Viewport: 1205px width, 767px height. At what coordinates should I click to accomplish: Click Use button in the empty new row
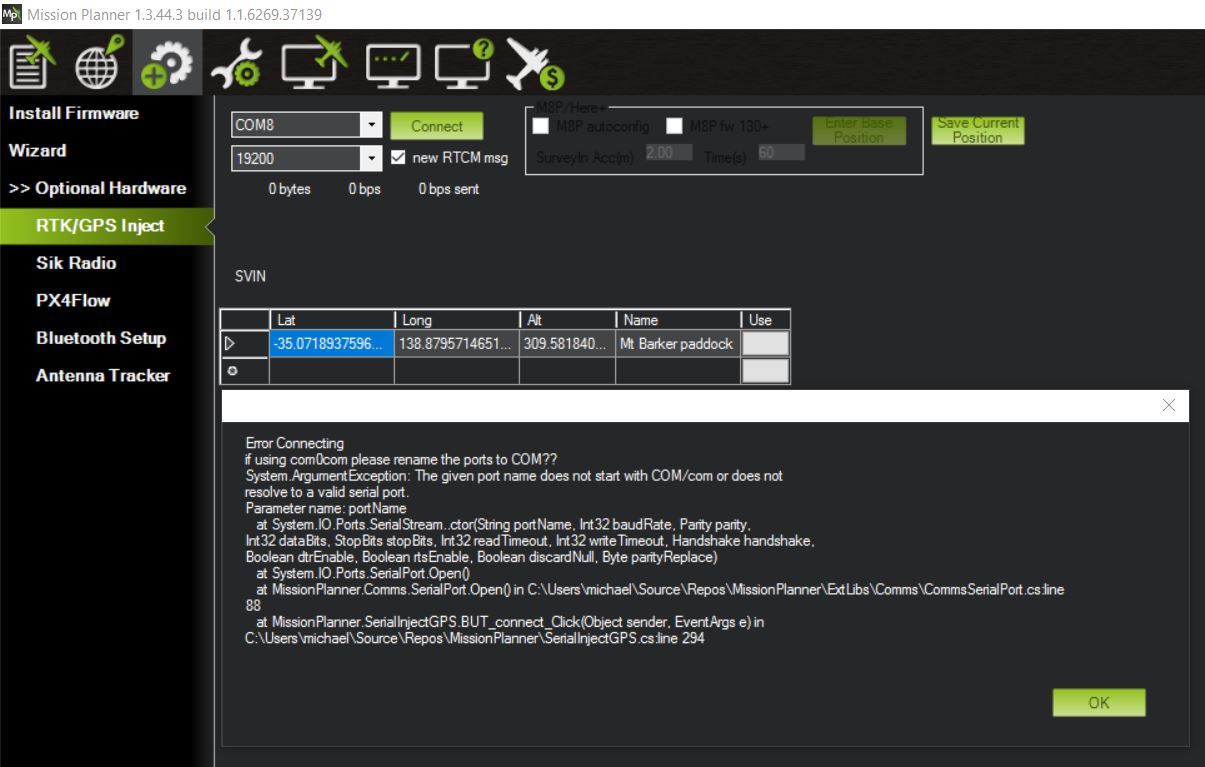765,371
